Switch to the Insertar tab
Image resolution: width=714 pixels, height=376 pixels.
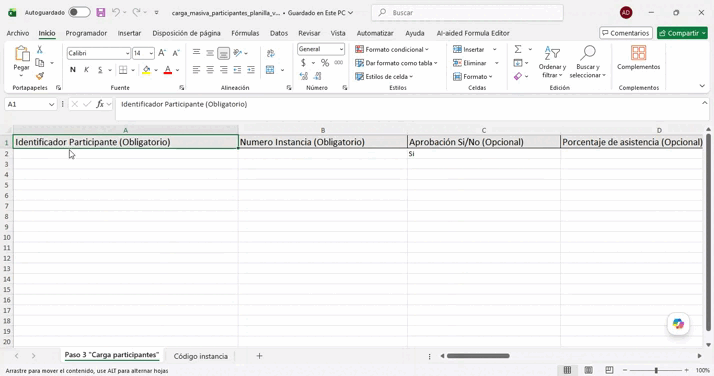tap(129, 33)
